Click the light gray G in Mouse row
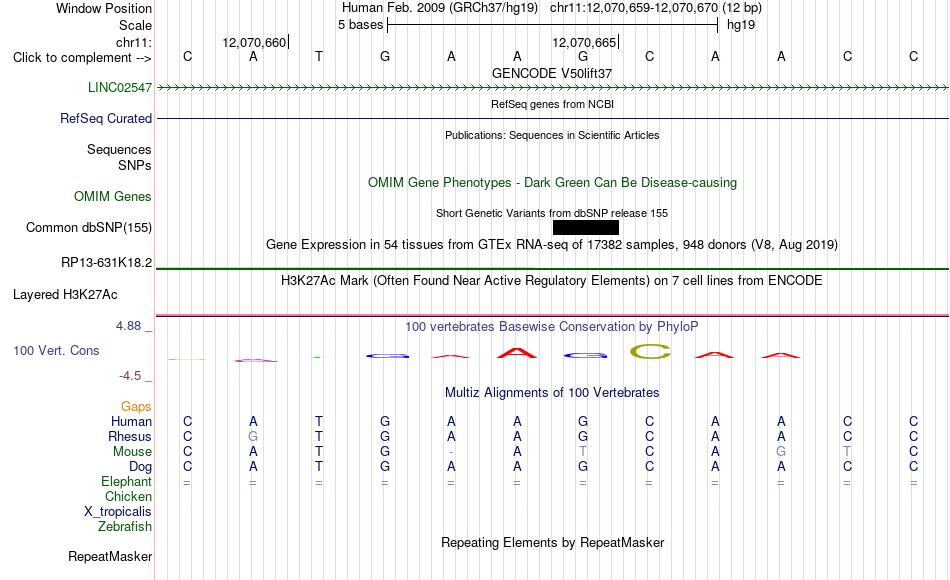The image size is (950, 580). 782,452
